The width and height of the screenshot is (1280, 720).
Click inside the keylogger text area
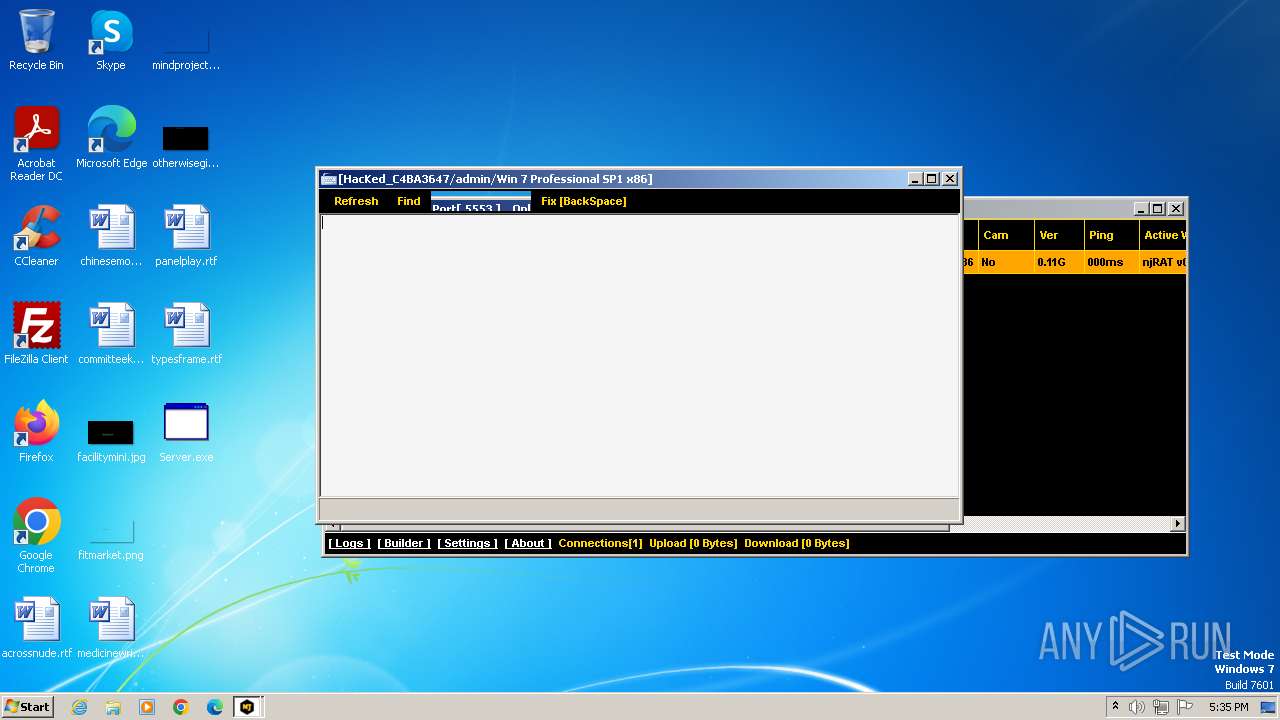coord(639,354)
